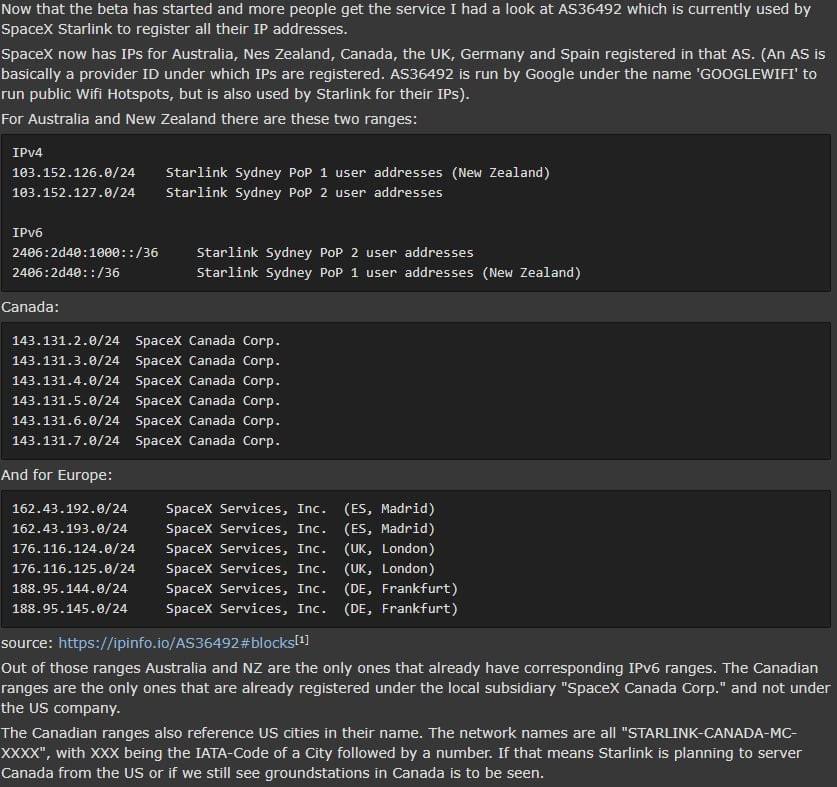This screenshot has width=837, height=787.
Task: Select the 188.95.144.0/24 Frankfurt range
Action: tap(70, 589)
